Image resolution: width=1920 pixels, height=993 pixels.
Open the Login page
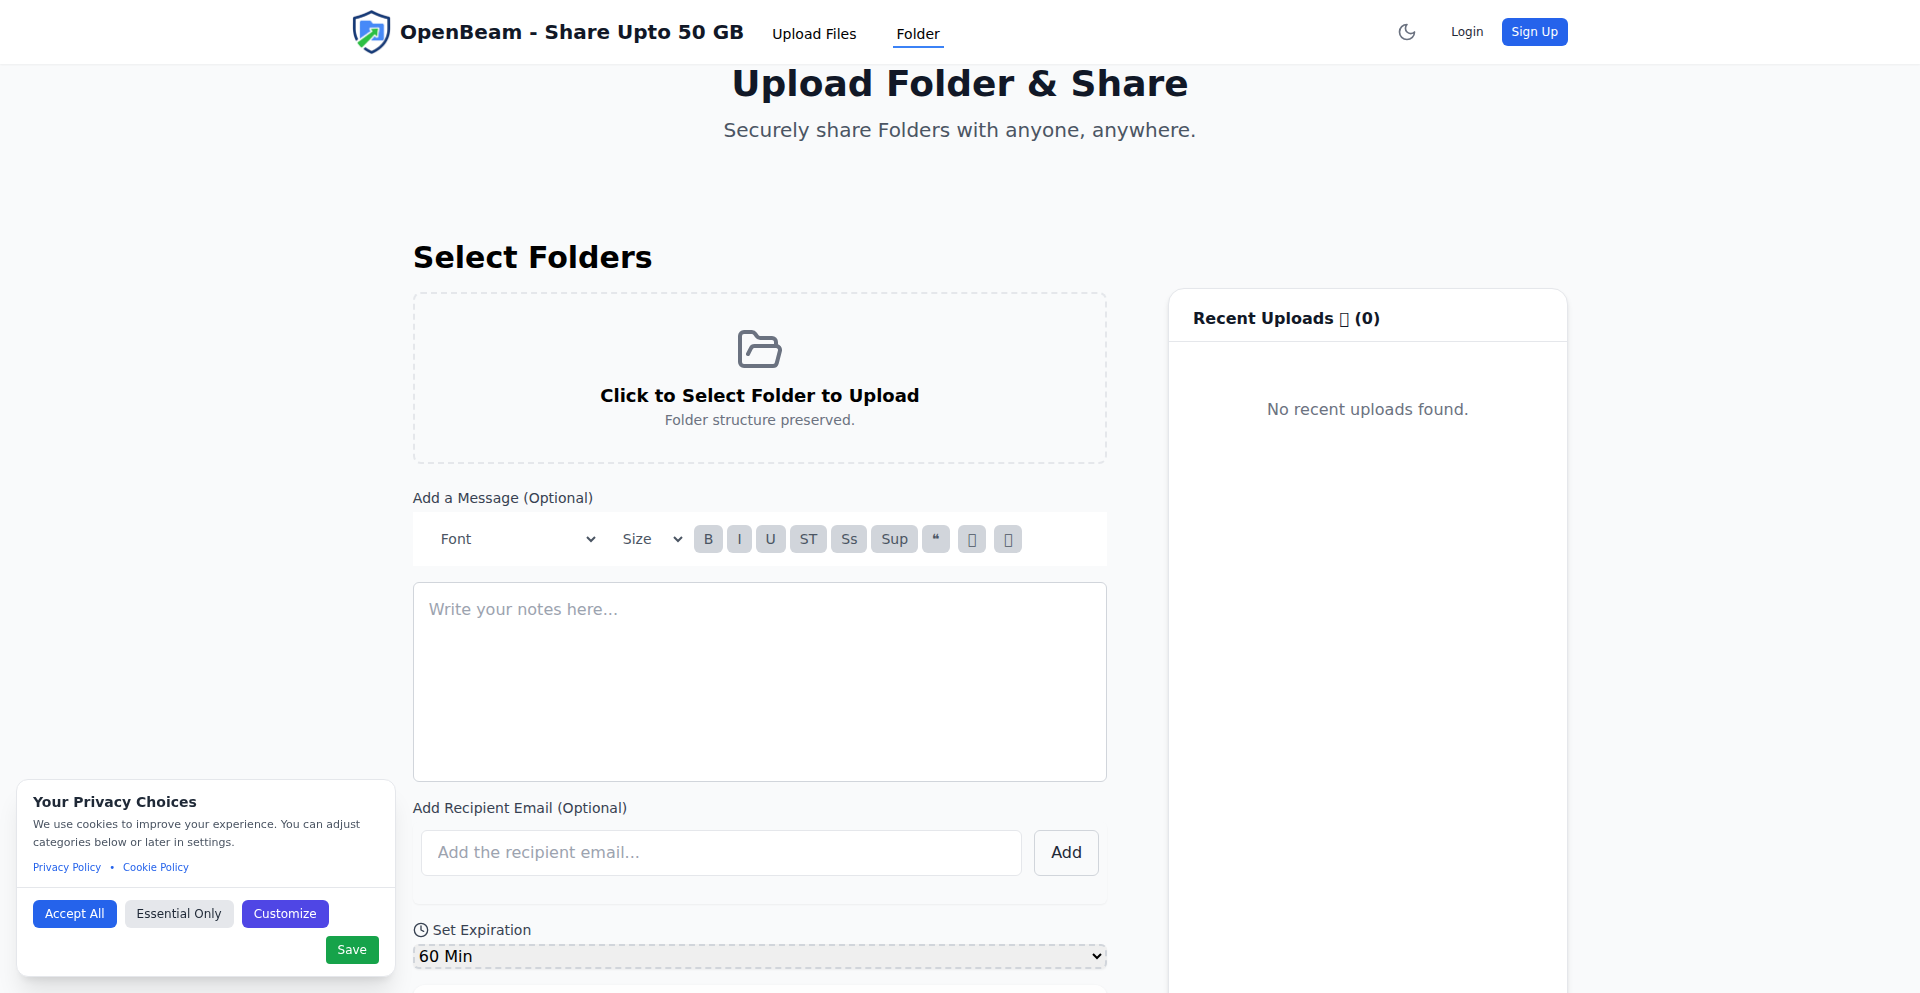(1467, 32)
